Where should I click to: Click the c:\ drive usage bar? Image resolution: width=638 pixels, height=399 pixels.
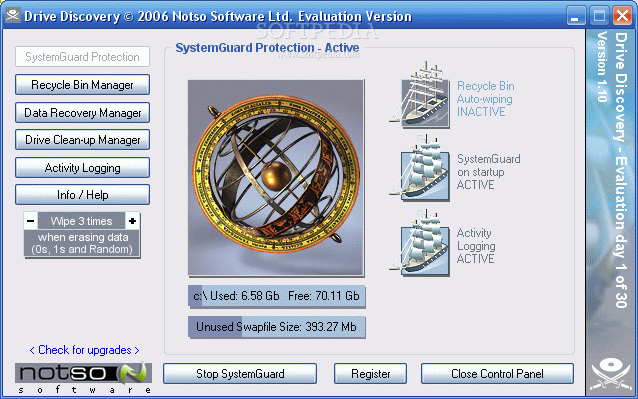pyautogui.click(x=277, y=296)
